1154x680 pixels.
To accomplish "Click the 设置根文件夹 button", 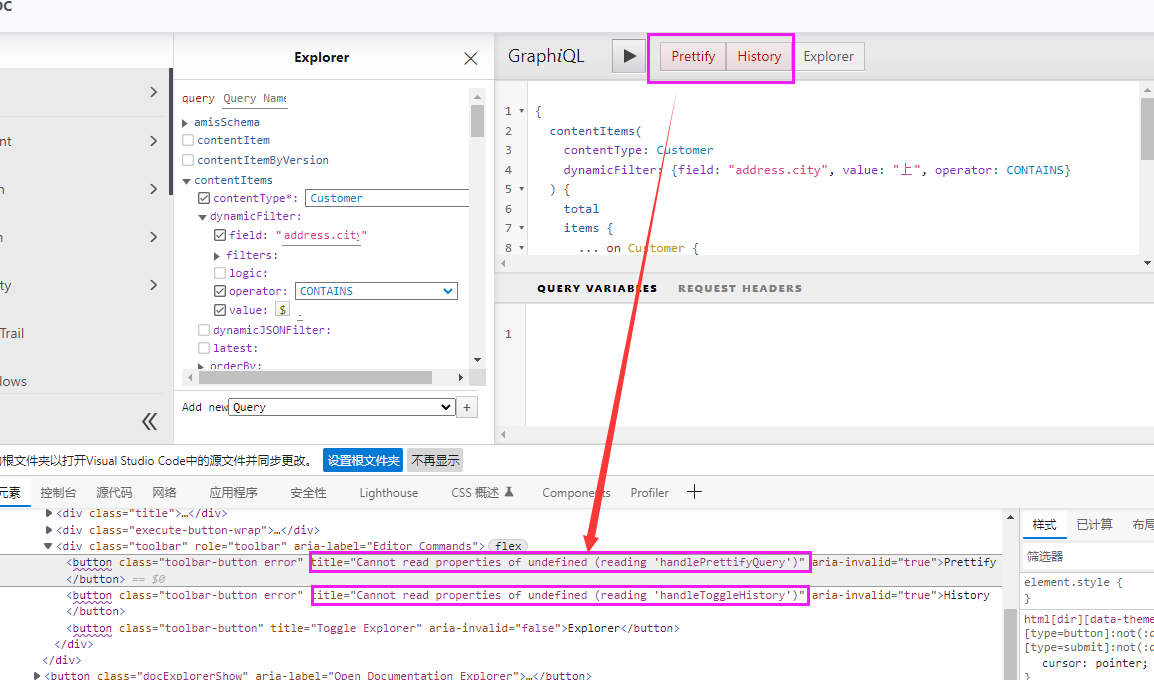I will coord(363,460).
